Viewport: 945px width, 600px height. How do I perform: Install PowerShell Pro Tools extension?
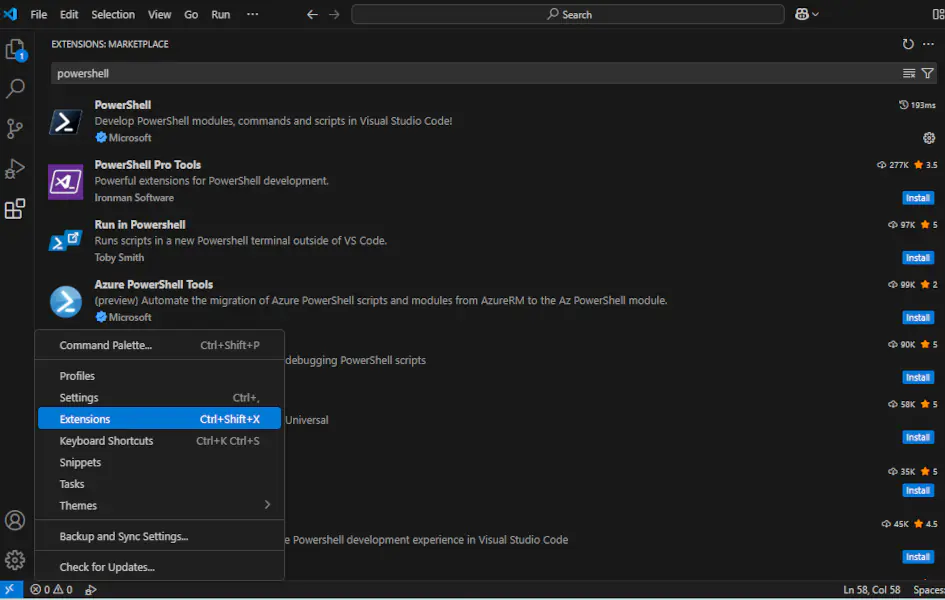point(918,198)
